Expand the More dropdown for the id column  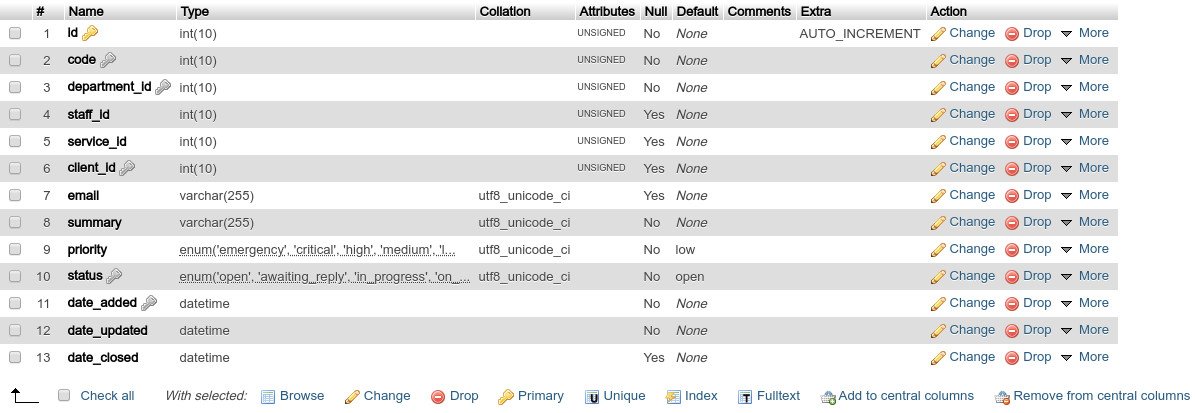[x=1084, y=33]
